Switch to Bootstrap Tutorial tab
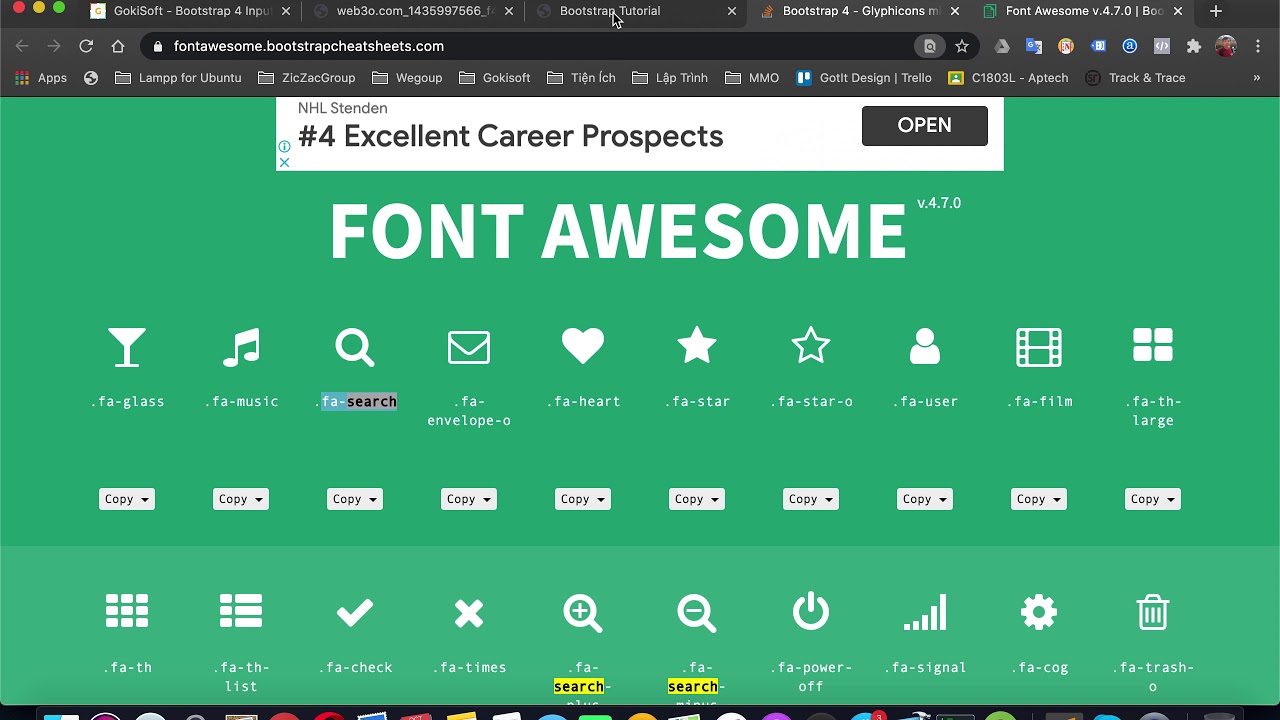The image size is (1280, 720). click(x=637, y=11)
